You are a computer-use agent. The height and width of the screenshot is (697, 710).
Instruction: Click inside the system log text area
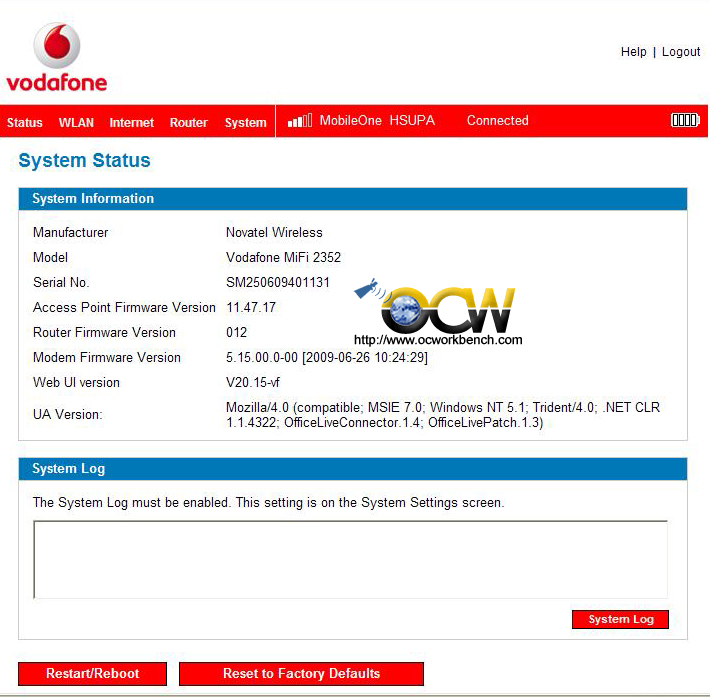tap(350, 559)
